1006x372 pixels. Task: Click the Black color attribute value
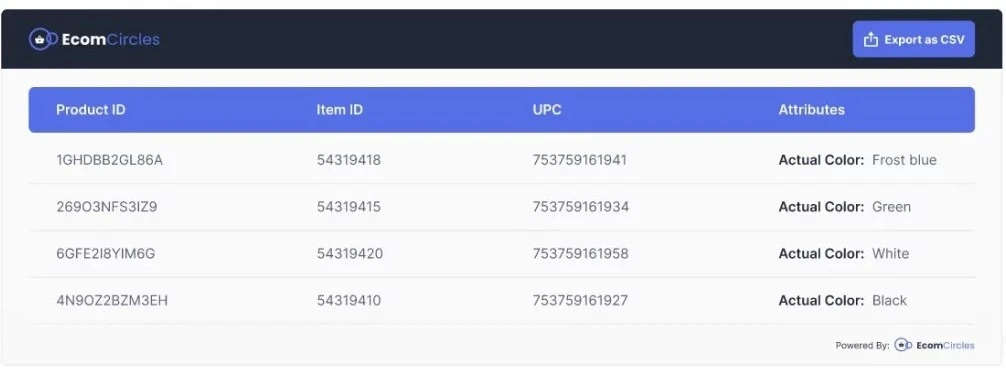click(x=889, y=300)
